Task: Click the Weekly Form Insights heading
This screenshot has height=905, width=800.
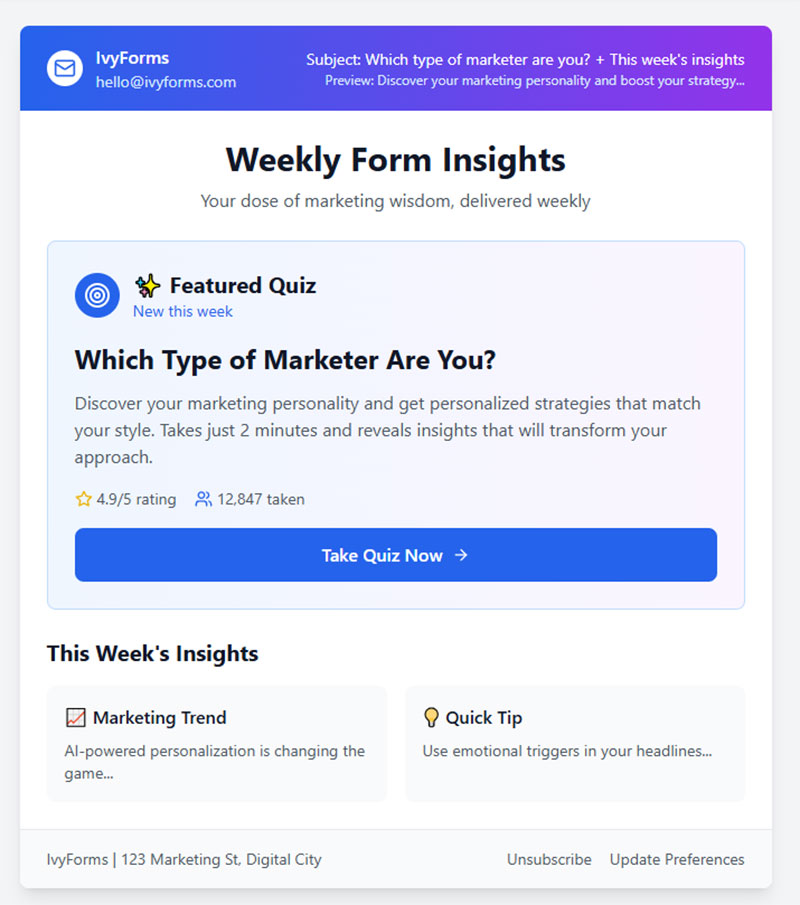Action: [x=396, y=160]
